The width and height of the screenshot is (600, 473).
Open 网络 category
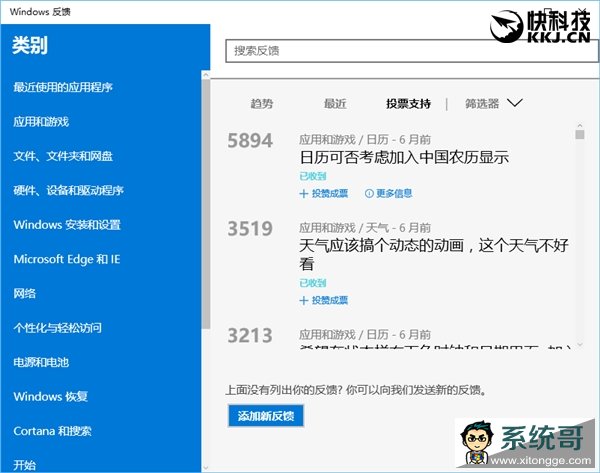[24, 294]
